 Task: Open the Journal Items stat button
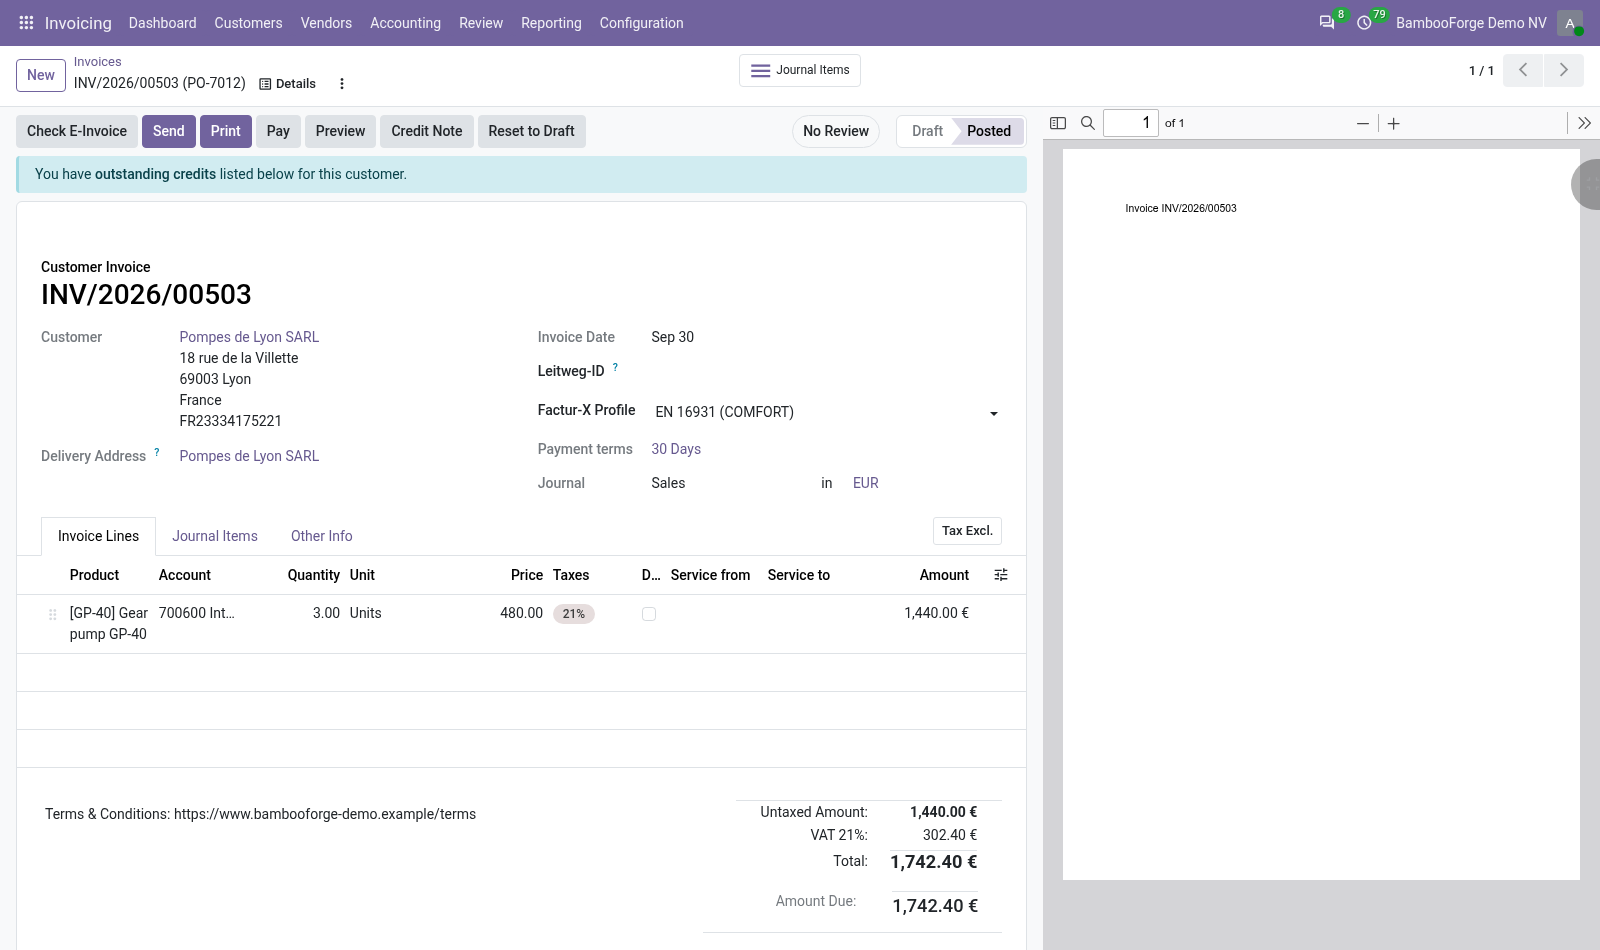click(x=800, y=70)
